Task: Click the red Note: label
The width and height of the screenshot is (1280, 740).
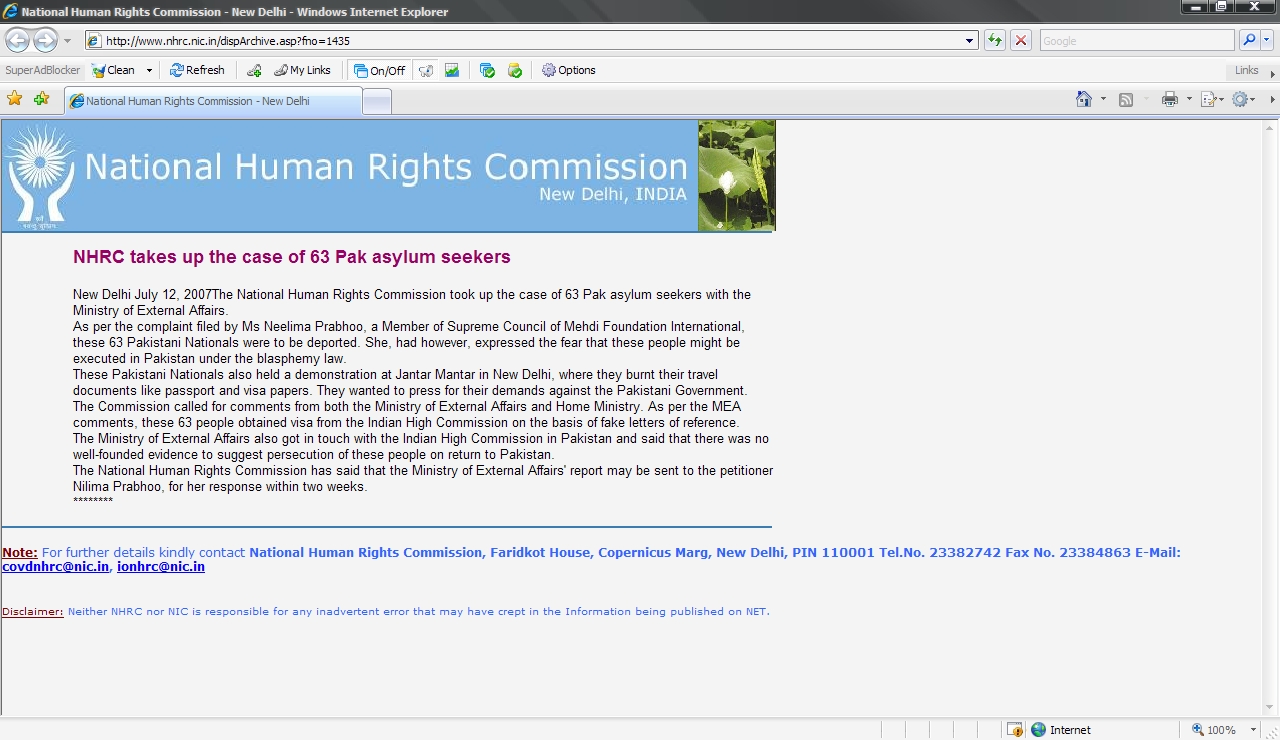Action: coord(20,553)
